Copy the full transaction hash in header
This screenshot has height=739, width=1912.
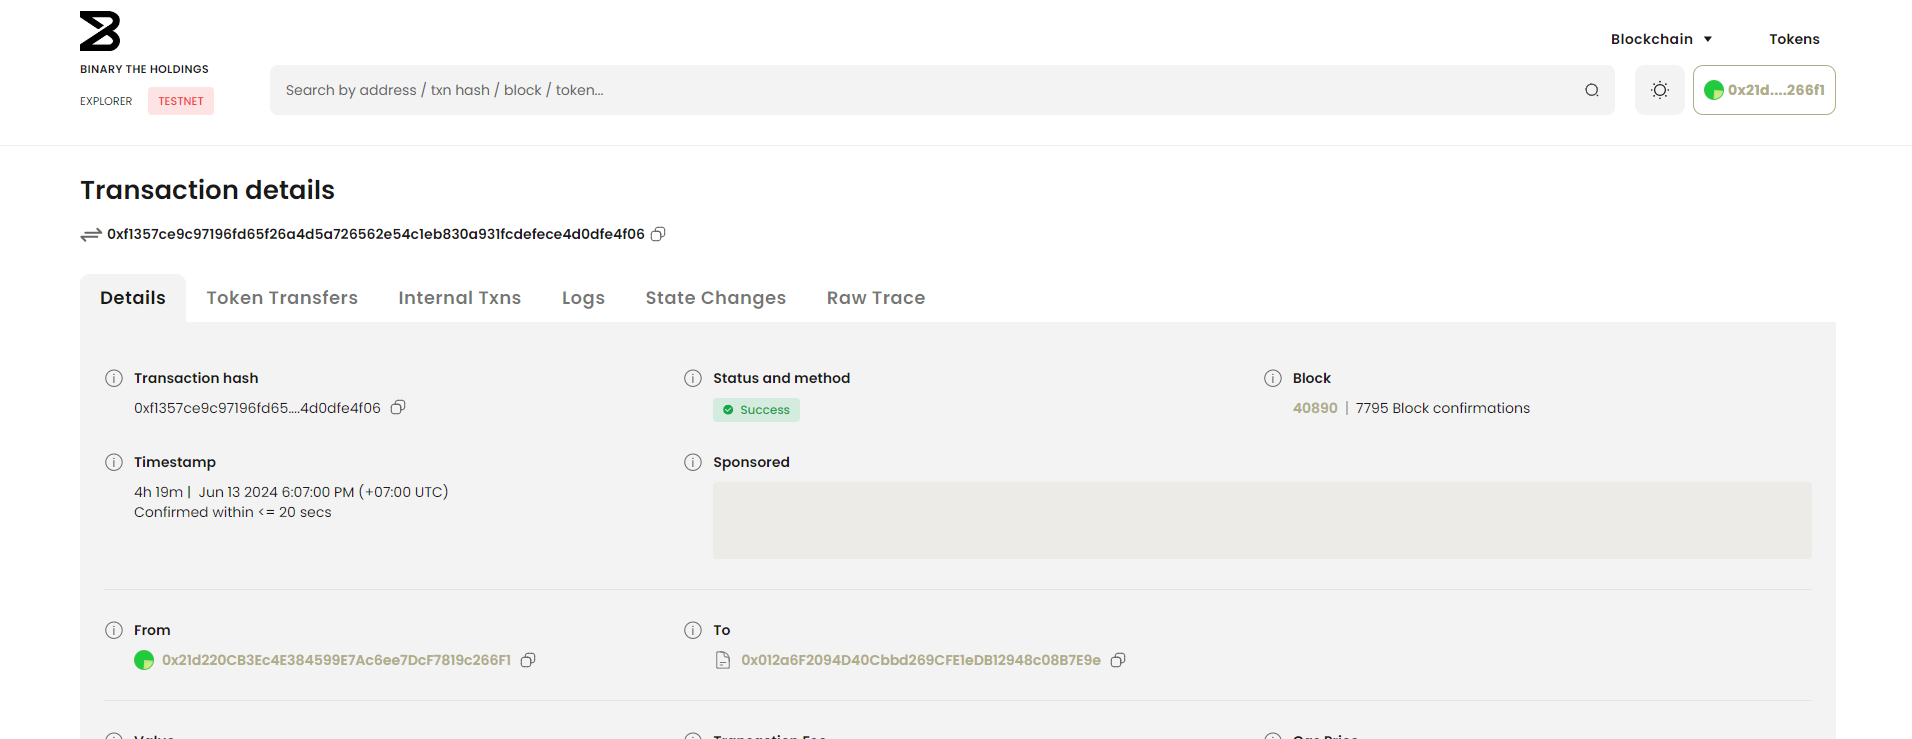(658, 234)
